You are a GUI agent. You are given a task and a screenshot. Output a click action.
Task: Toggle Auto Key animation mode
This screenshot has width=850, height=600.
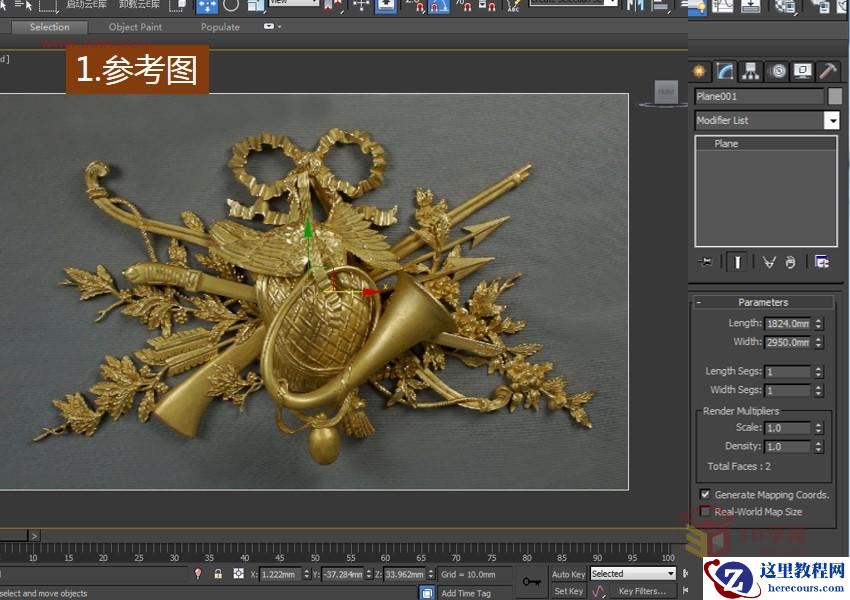[568, 573]
